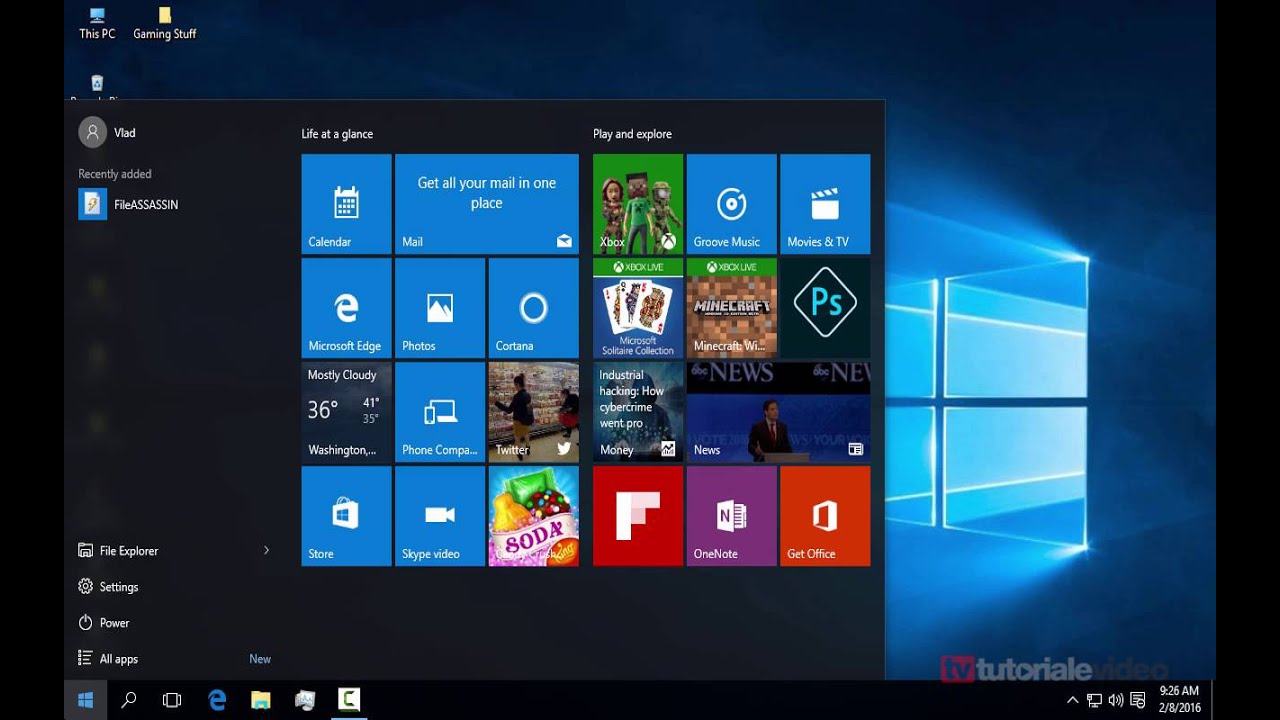Open the Photos tile
The width and height of the screenshot is (1280, 720).
click(x=440, y=308)
